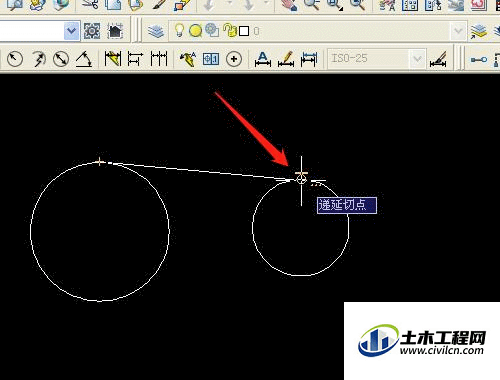Click the Match Properties brush icon

[158, 5]
